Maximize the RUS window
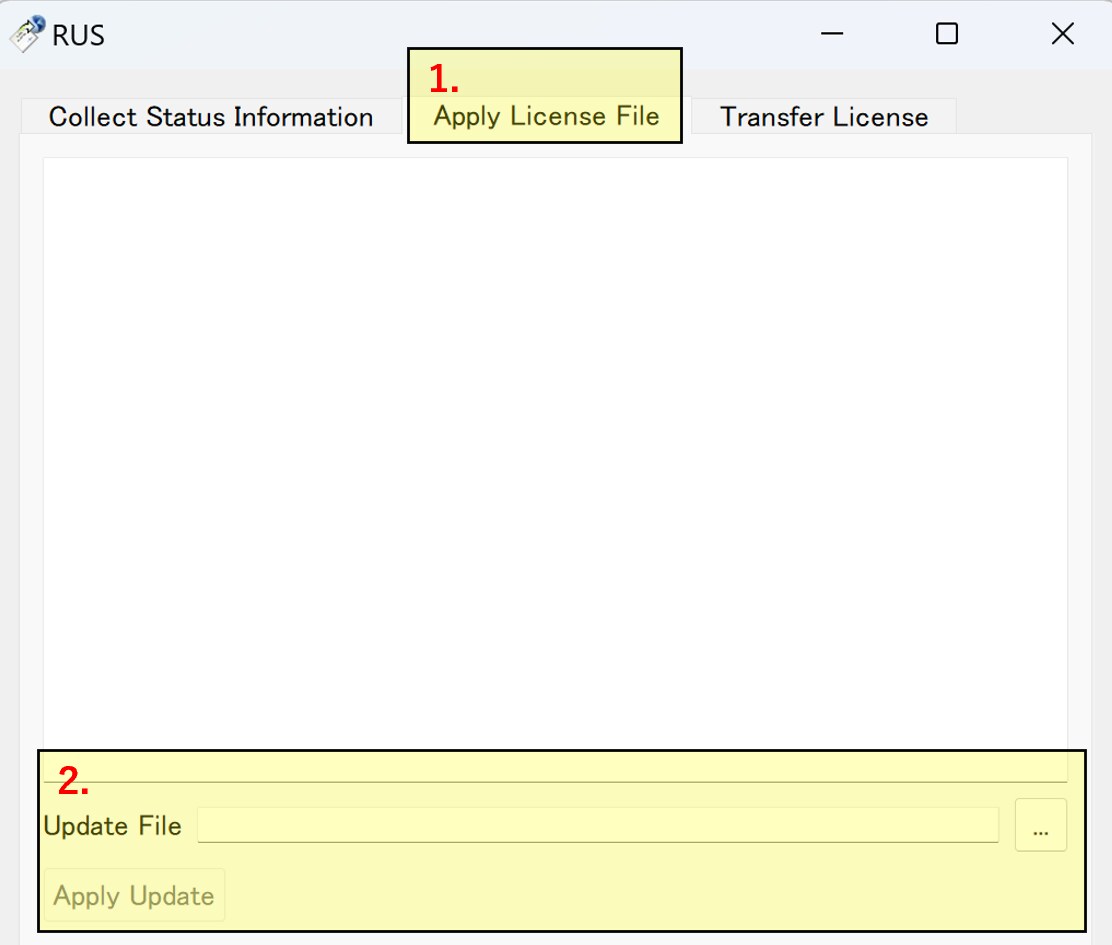Image resolution: width=1112 pixels, height=945 pixels. (x=947, y=33)
